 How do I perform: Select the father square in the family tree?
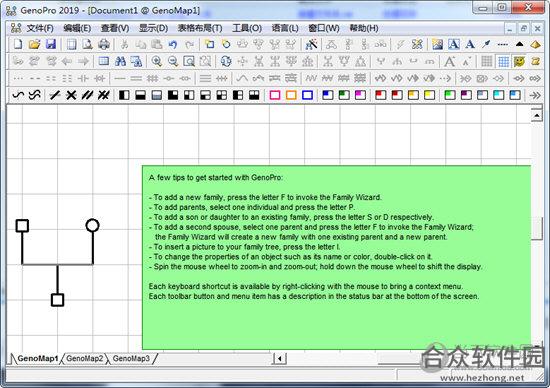click(x=22, y=226)
